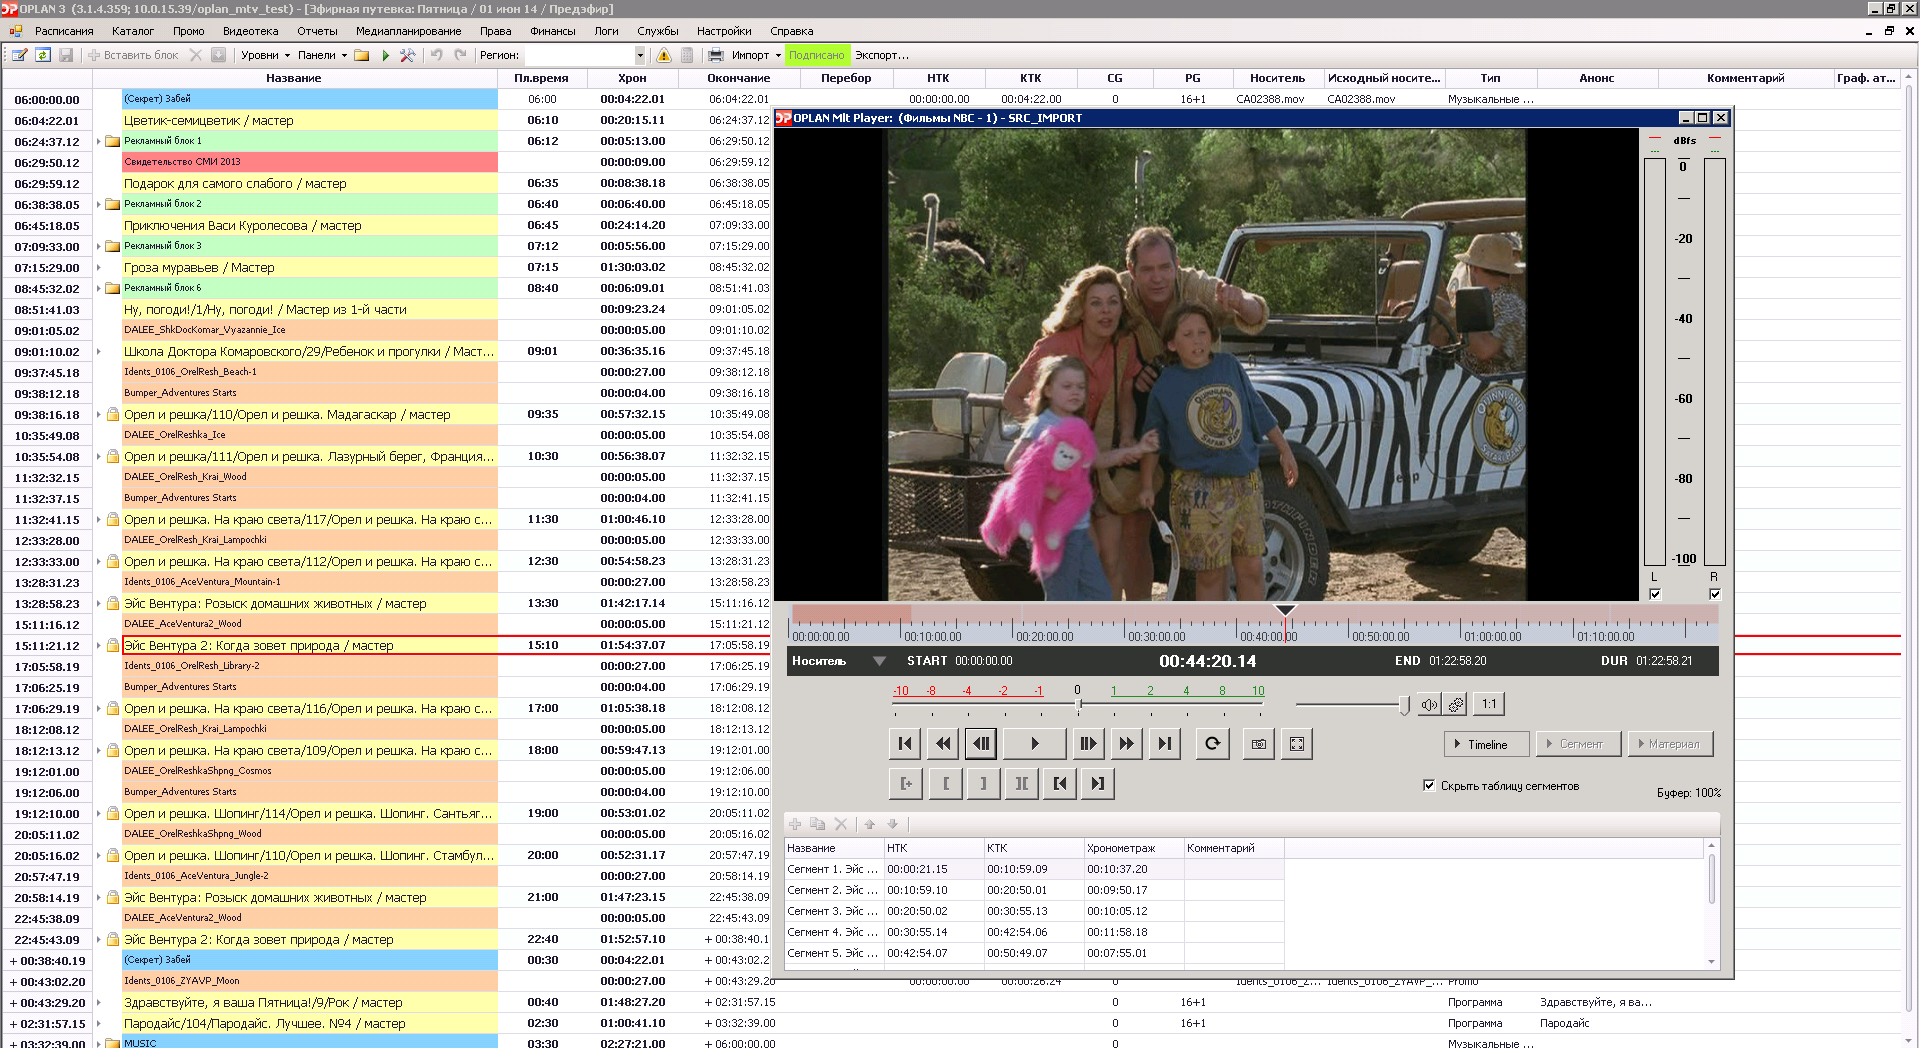Open the Расписания menu
This screenshot has width=1920, height=1048.
coord(64,31)
